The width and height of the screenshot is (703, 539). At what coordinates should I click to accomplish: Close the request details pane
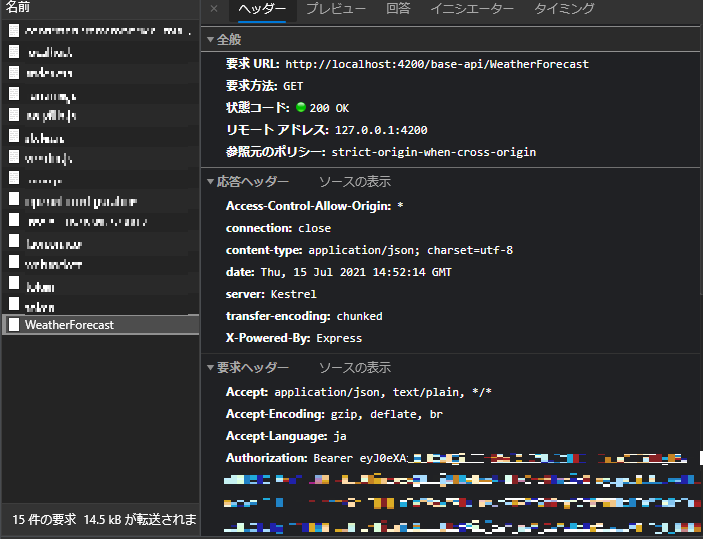tap(214, 9)
